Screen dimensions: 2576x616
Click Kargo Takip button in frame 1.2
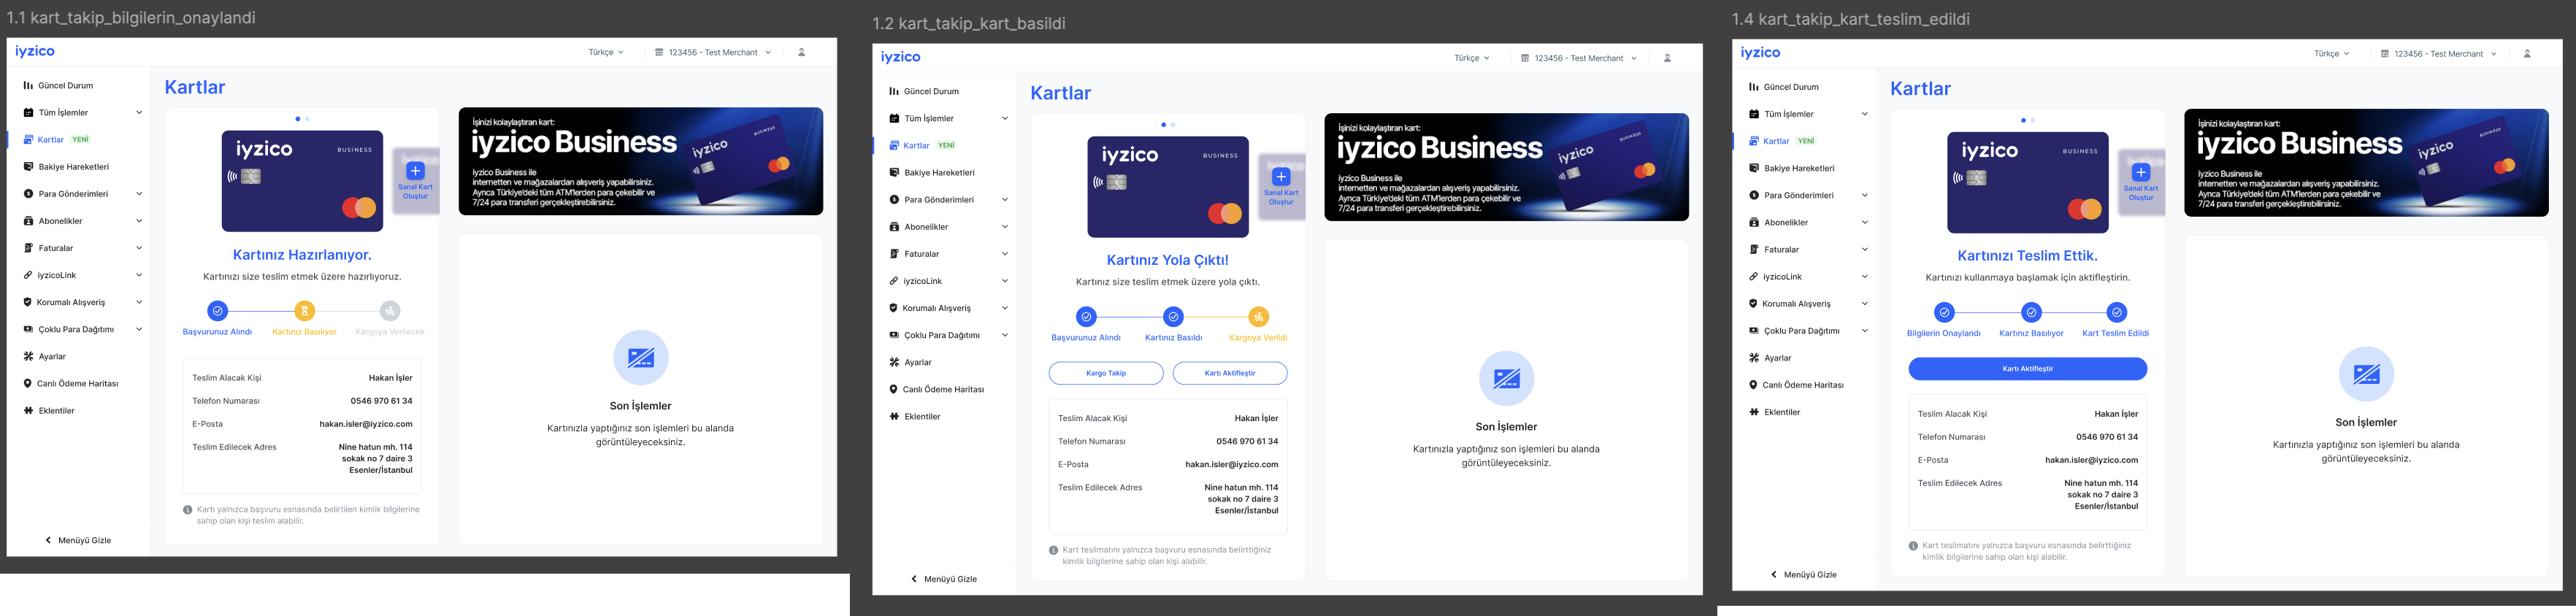coord(1106,373)
